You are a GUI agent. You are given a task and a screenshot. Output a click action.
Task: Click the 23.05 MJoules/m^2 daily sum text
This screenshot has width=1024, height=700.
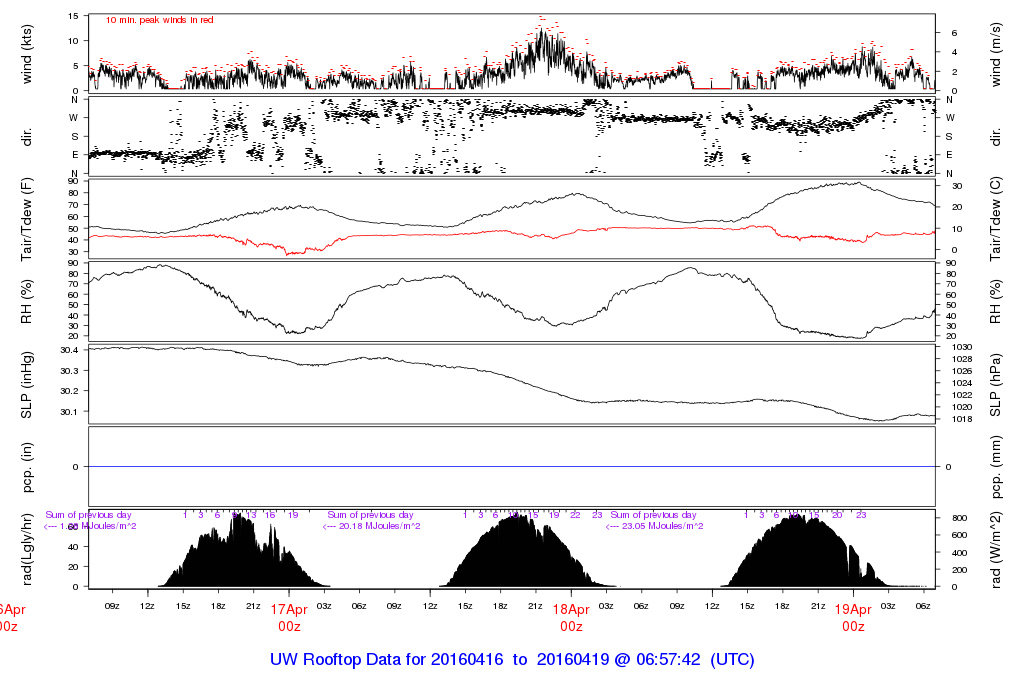click(655, 525)
